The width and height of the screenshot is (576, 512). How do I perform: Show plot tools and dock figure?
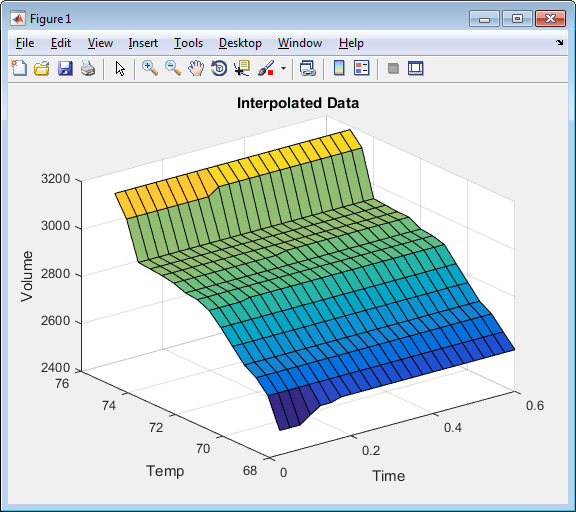tap(416, 68)
